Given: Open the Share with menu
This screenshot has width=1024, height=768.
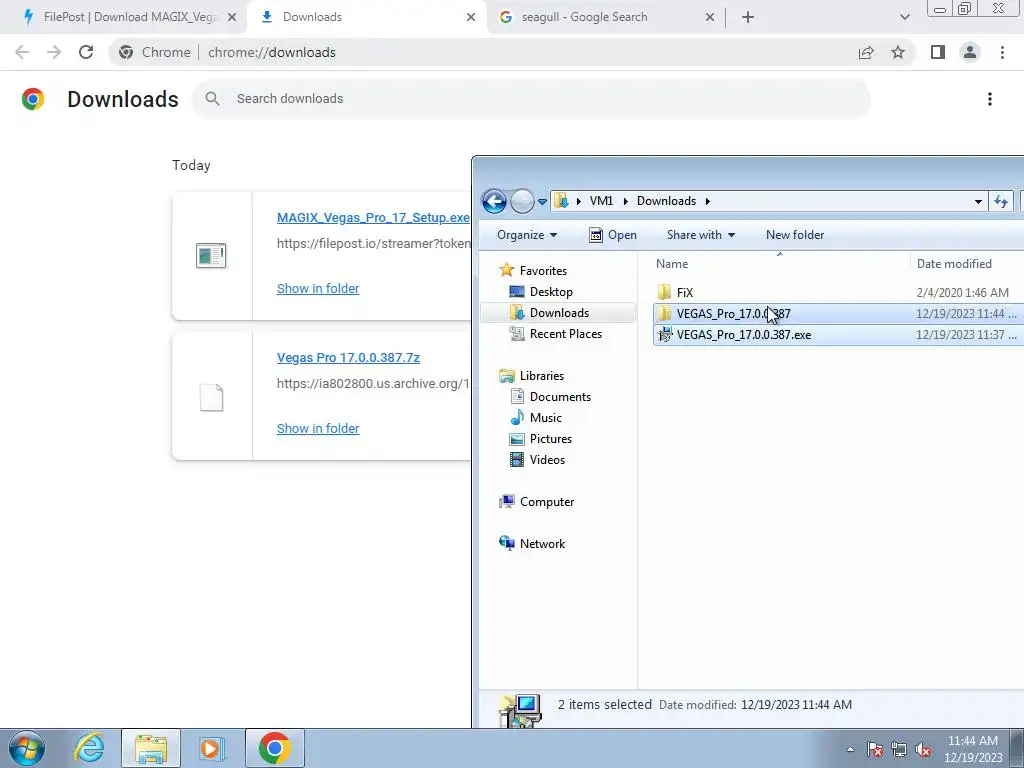Looking at the screenshot, I should coord(701,234).
